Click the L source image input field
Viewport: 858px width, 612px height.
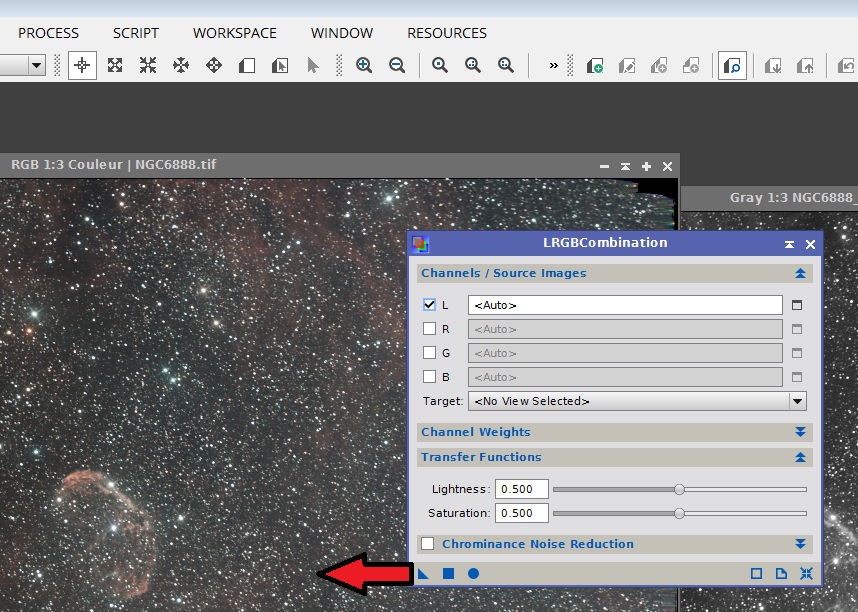coord(625,305)
